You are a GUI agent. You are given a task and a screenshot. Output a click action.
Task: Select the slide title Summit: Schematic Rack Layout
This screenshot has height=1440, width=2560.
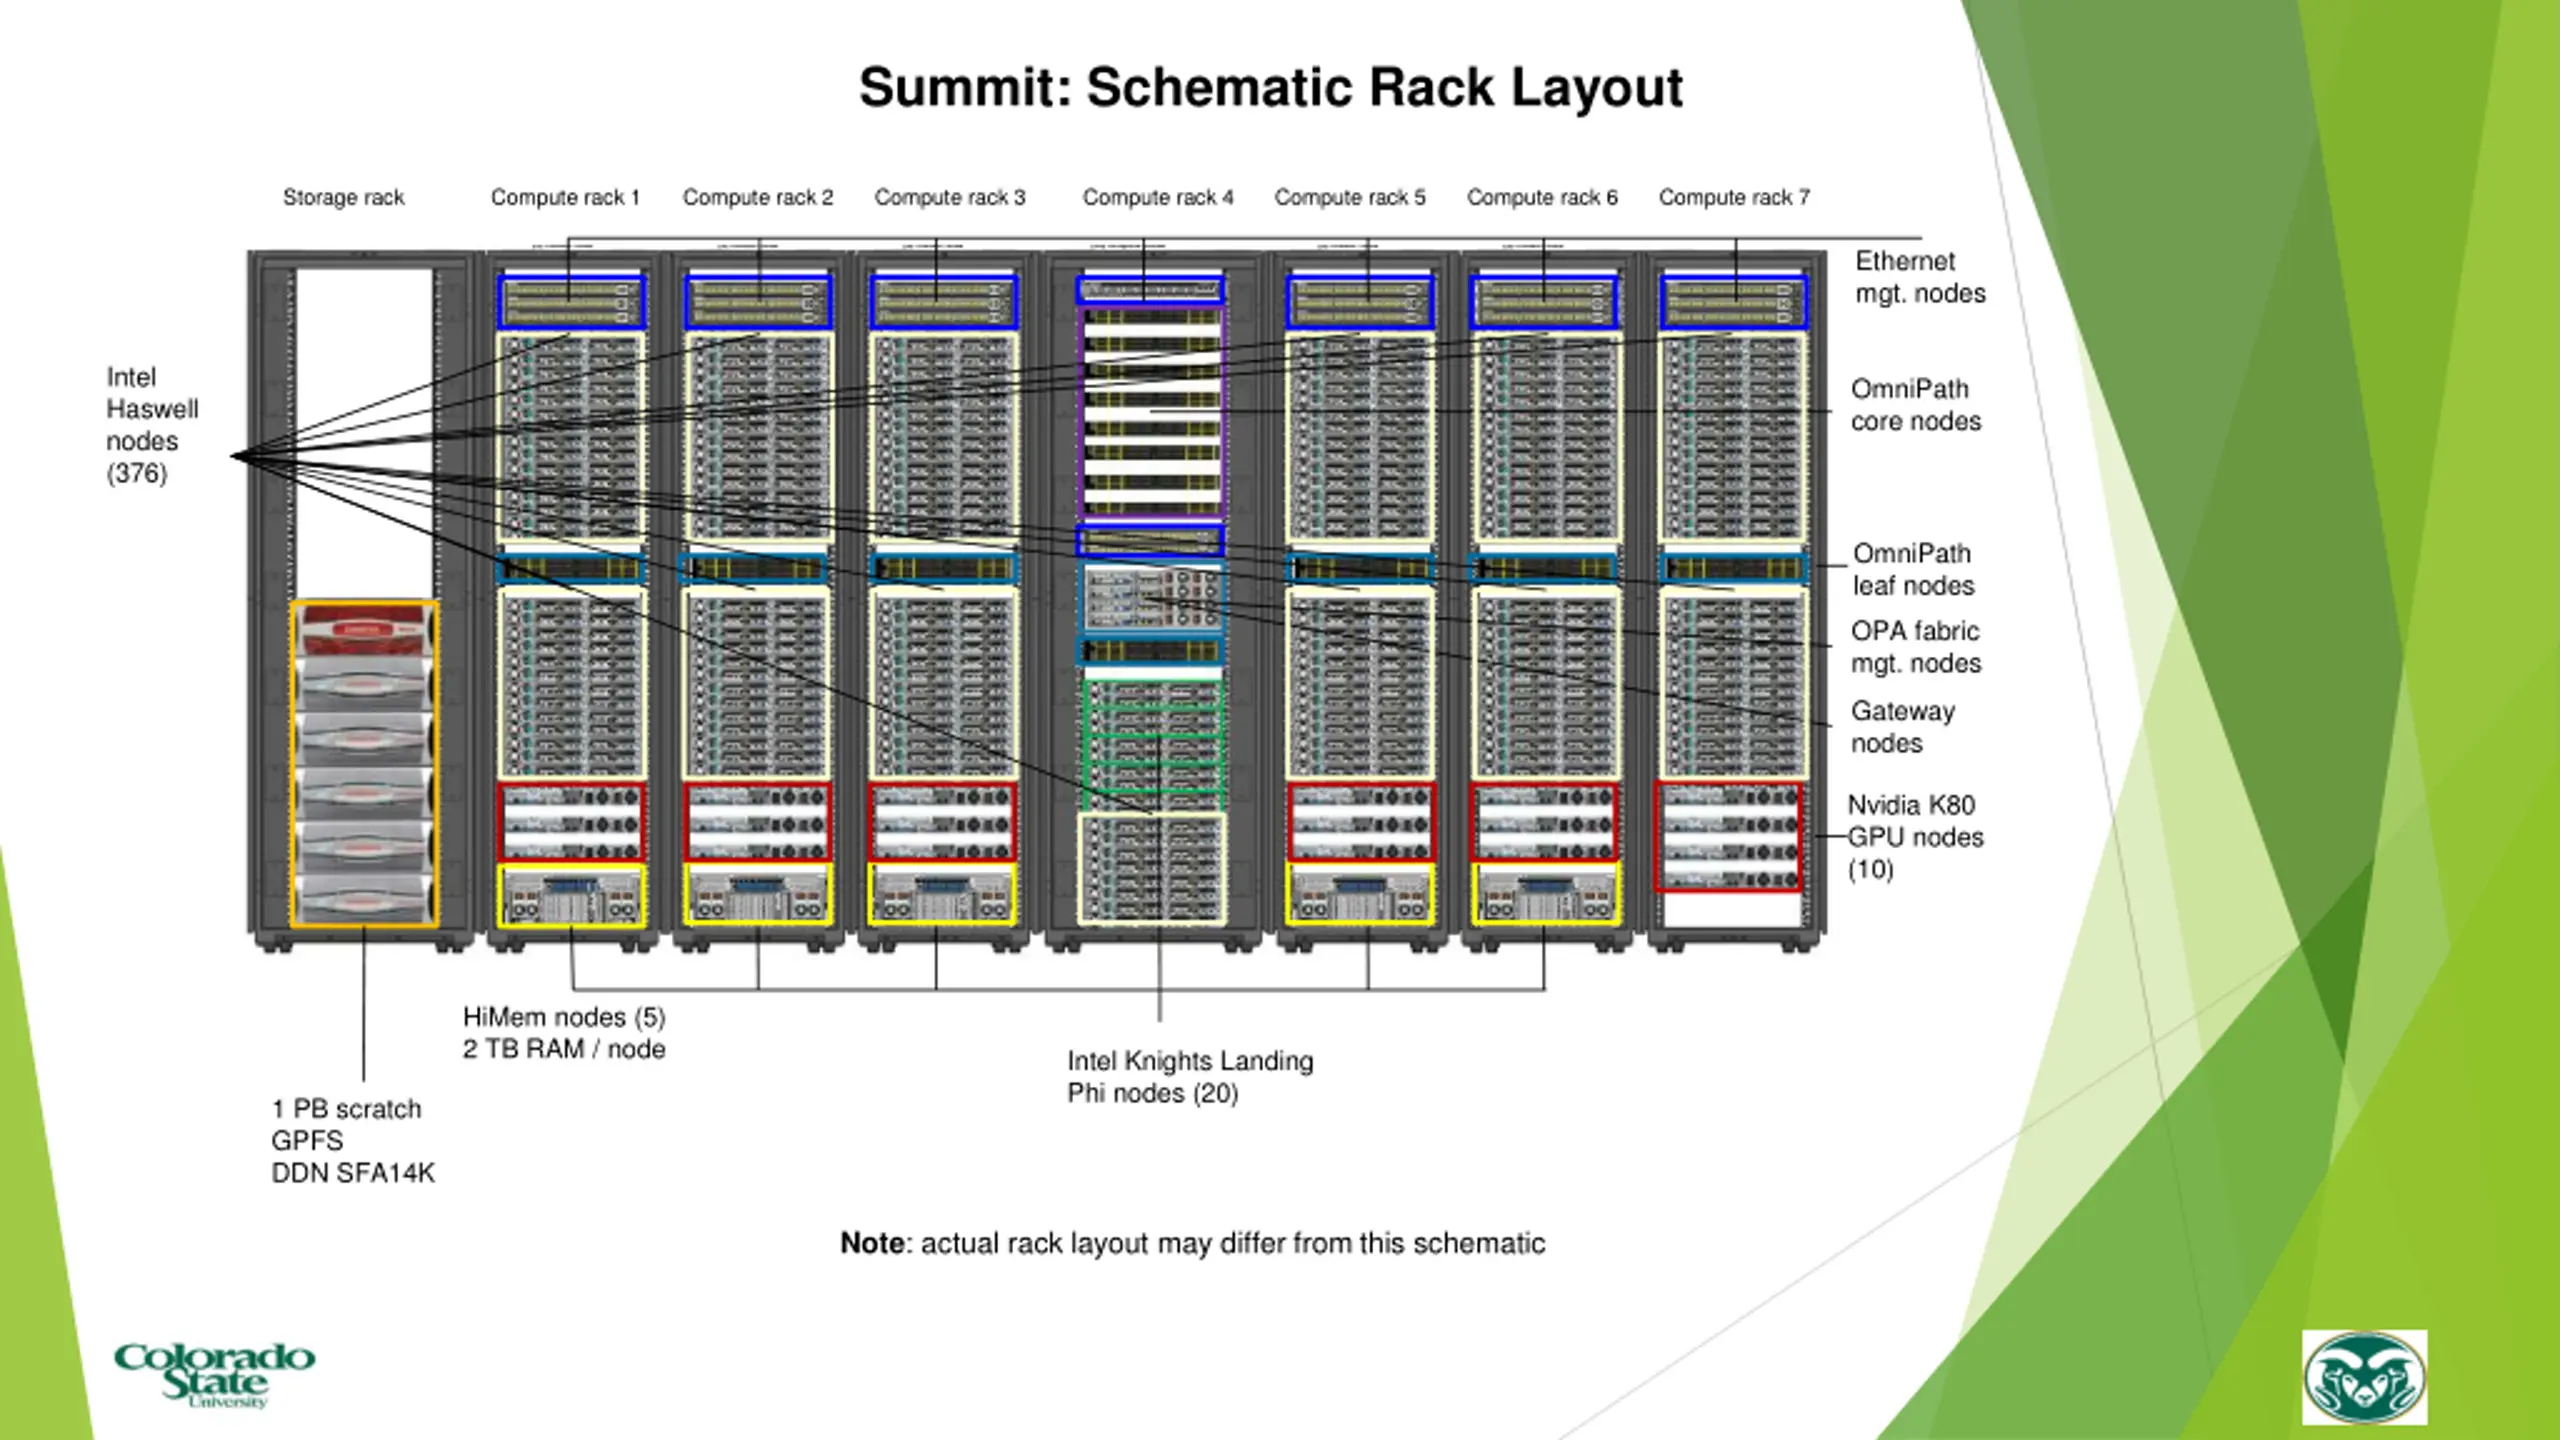1271,87
